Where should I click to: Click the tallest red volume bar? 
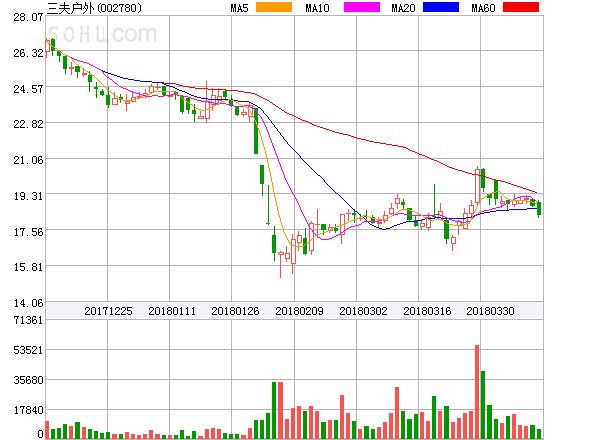(477, 392)
